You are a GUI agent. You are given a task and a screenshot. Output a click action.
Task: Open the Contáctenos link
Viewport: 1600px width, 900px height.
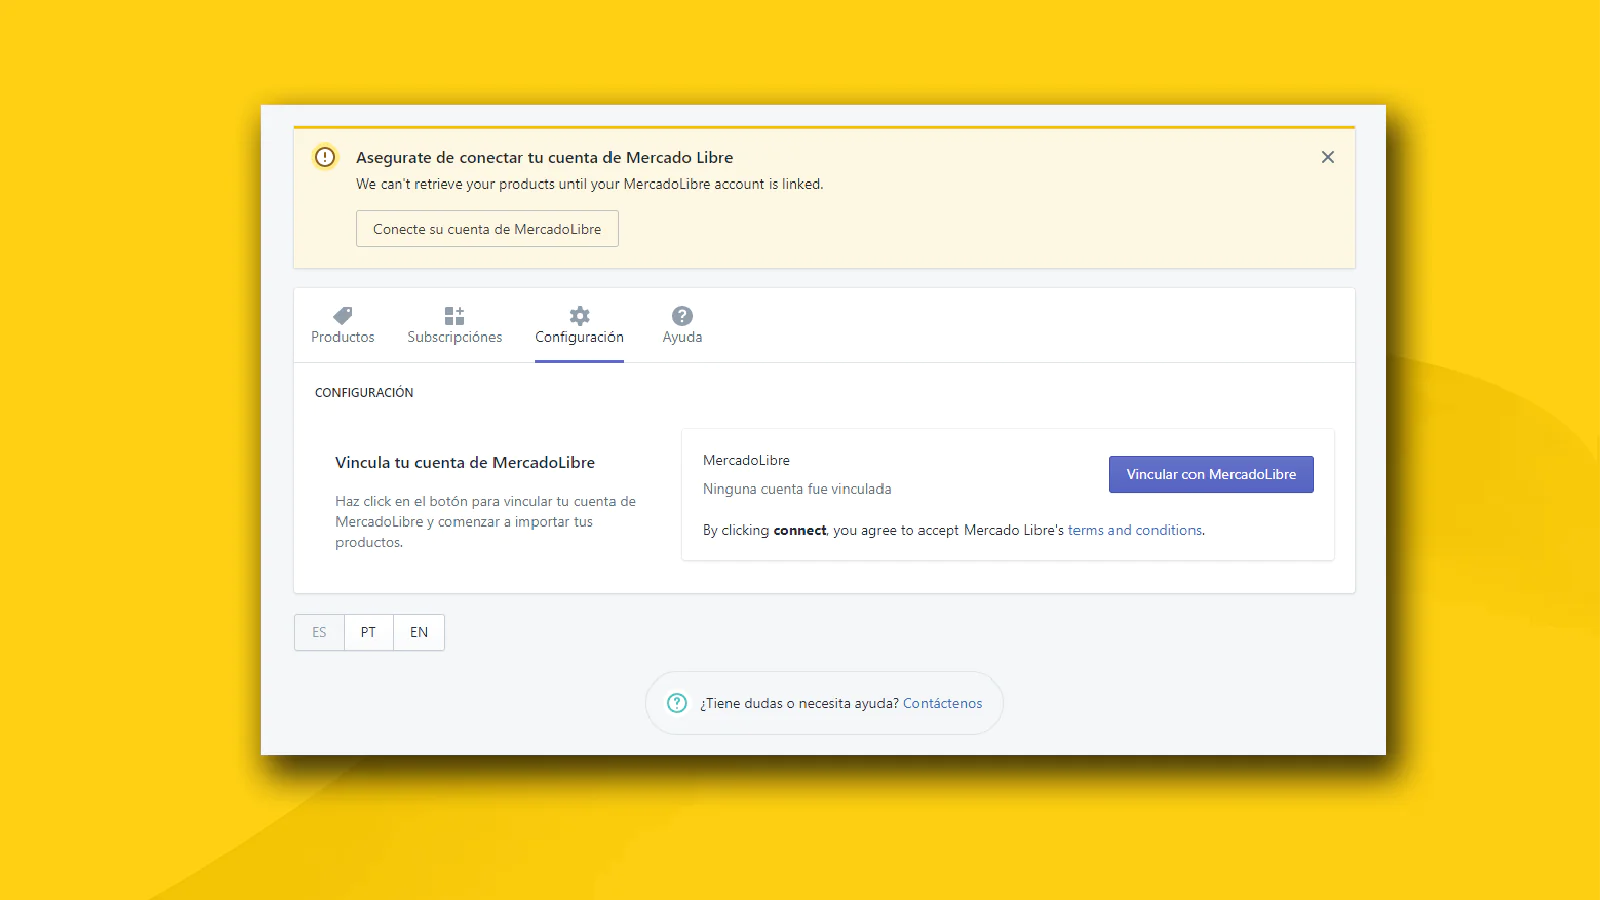(942, 704)
